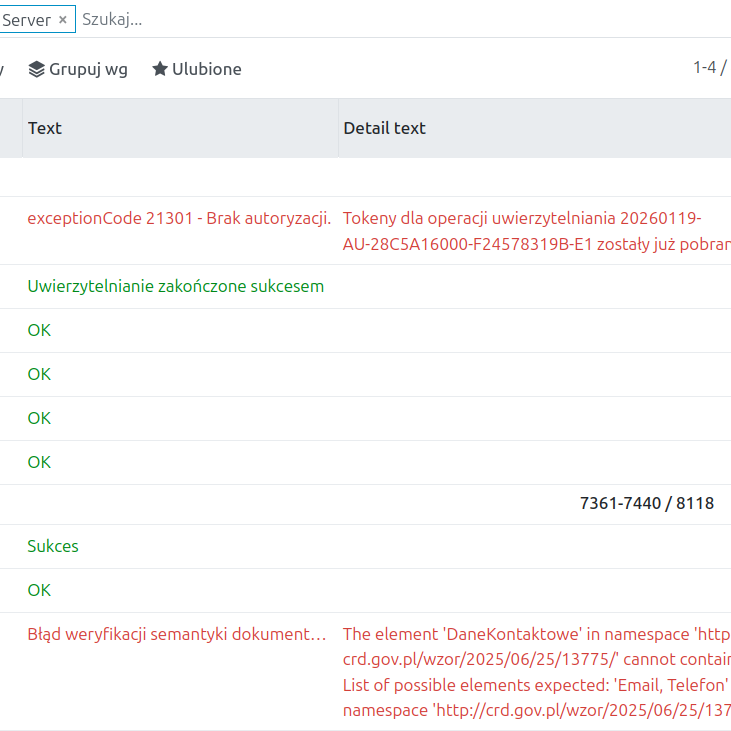The width and height of the screenshot is (731, 731).
Task: Open the OK record directly below Uwierzytelnianie row
Action: click(x=39, y=330)
